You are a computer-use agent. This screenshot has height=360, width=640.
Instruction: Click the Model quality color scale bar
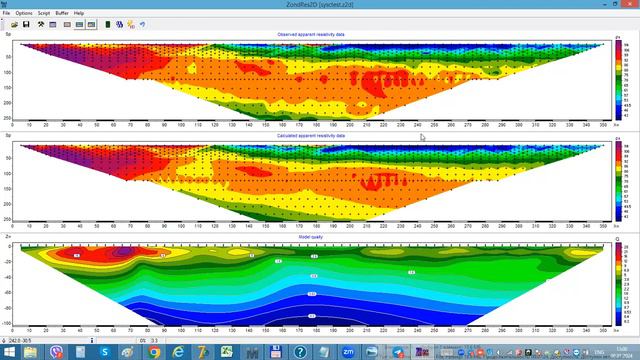tap(619, 284)
